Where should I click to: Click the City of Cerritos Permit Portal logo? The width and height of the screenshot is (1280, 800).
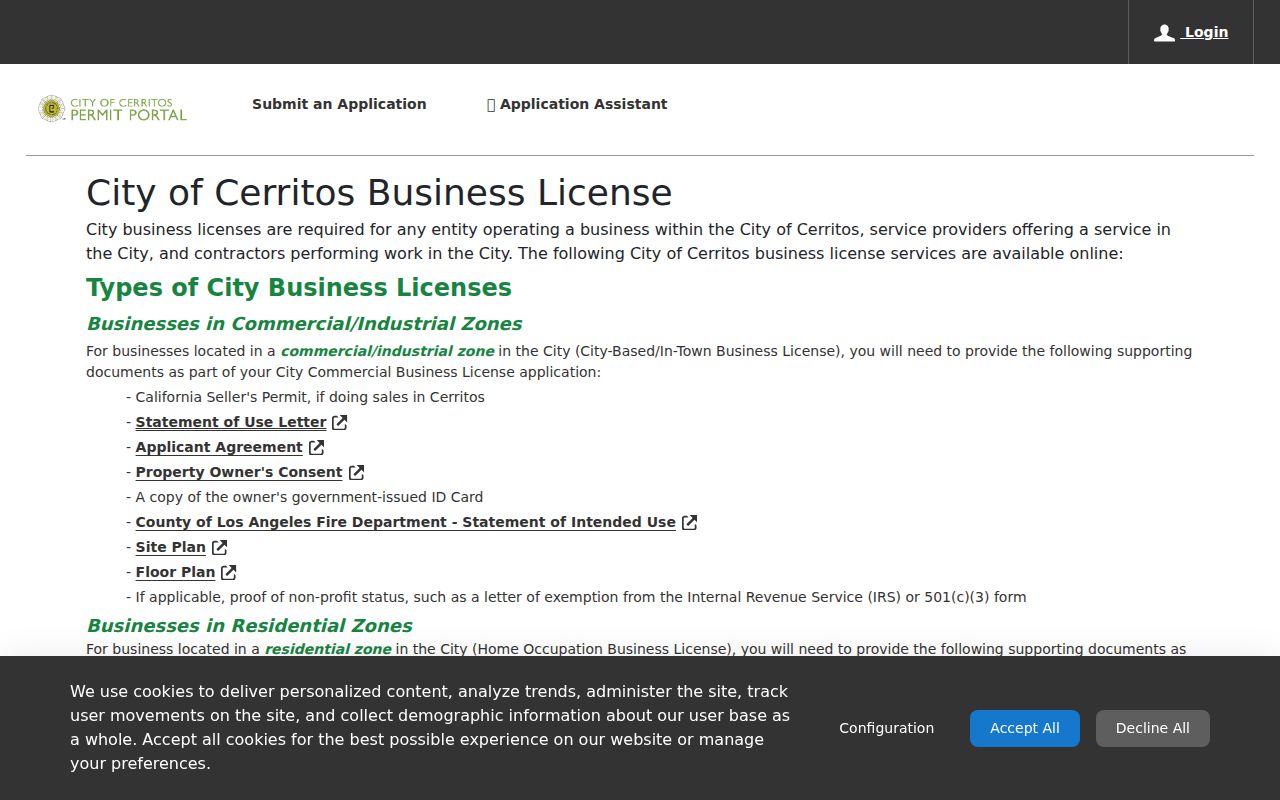(x=113, y=109)
